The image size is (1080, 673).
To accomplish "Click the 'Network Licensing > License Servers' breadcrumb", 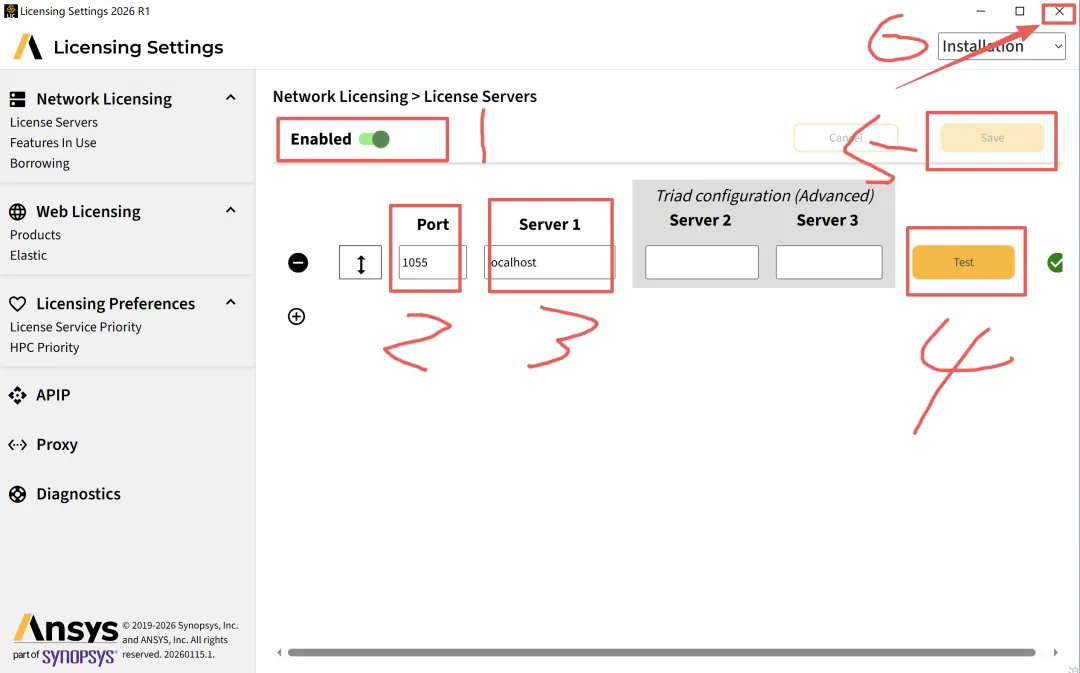I will pyautogui.click(x=405, y=96).
